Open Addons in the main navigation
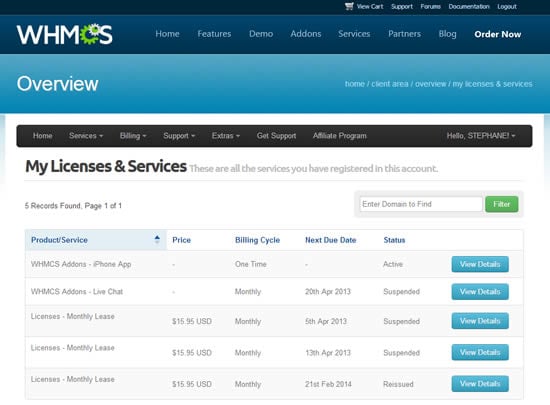This screenshot has width=550, height=405. 306,34
